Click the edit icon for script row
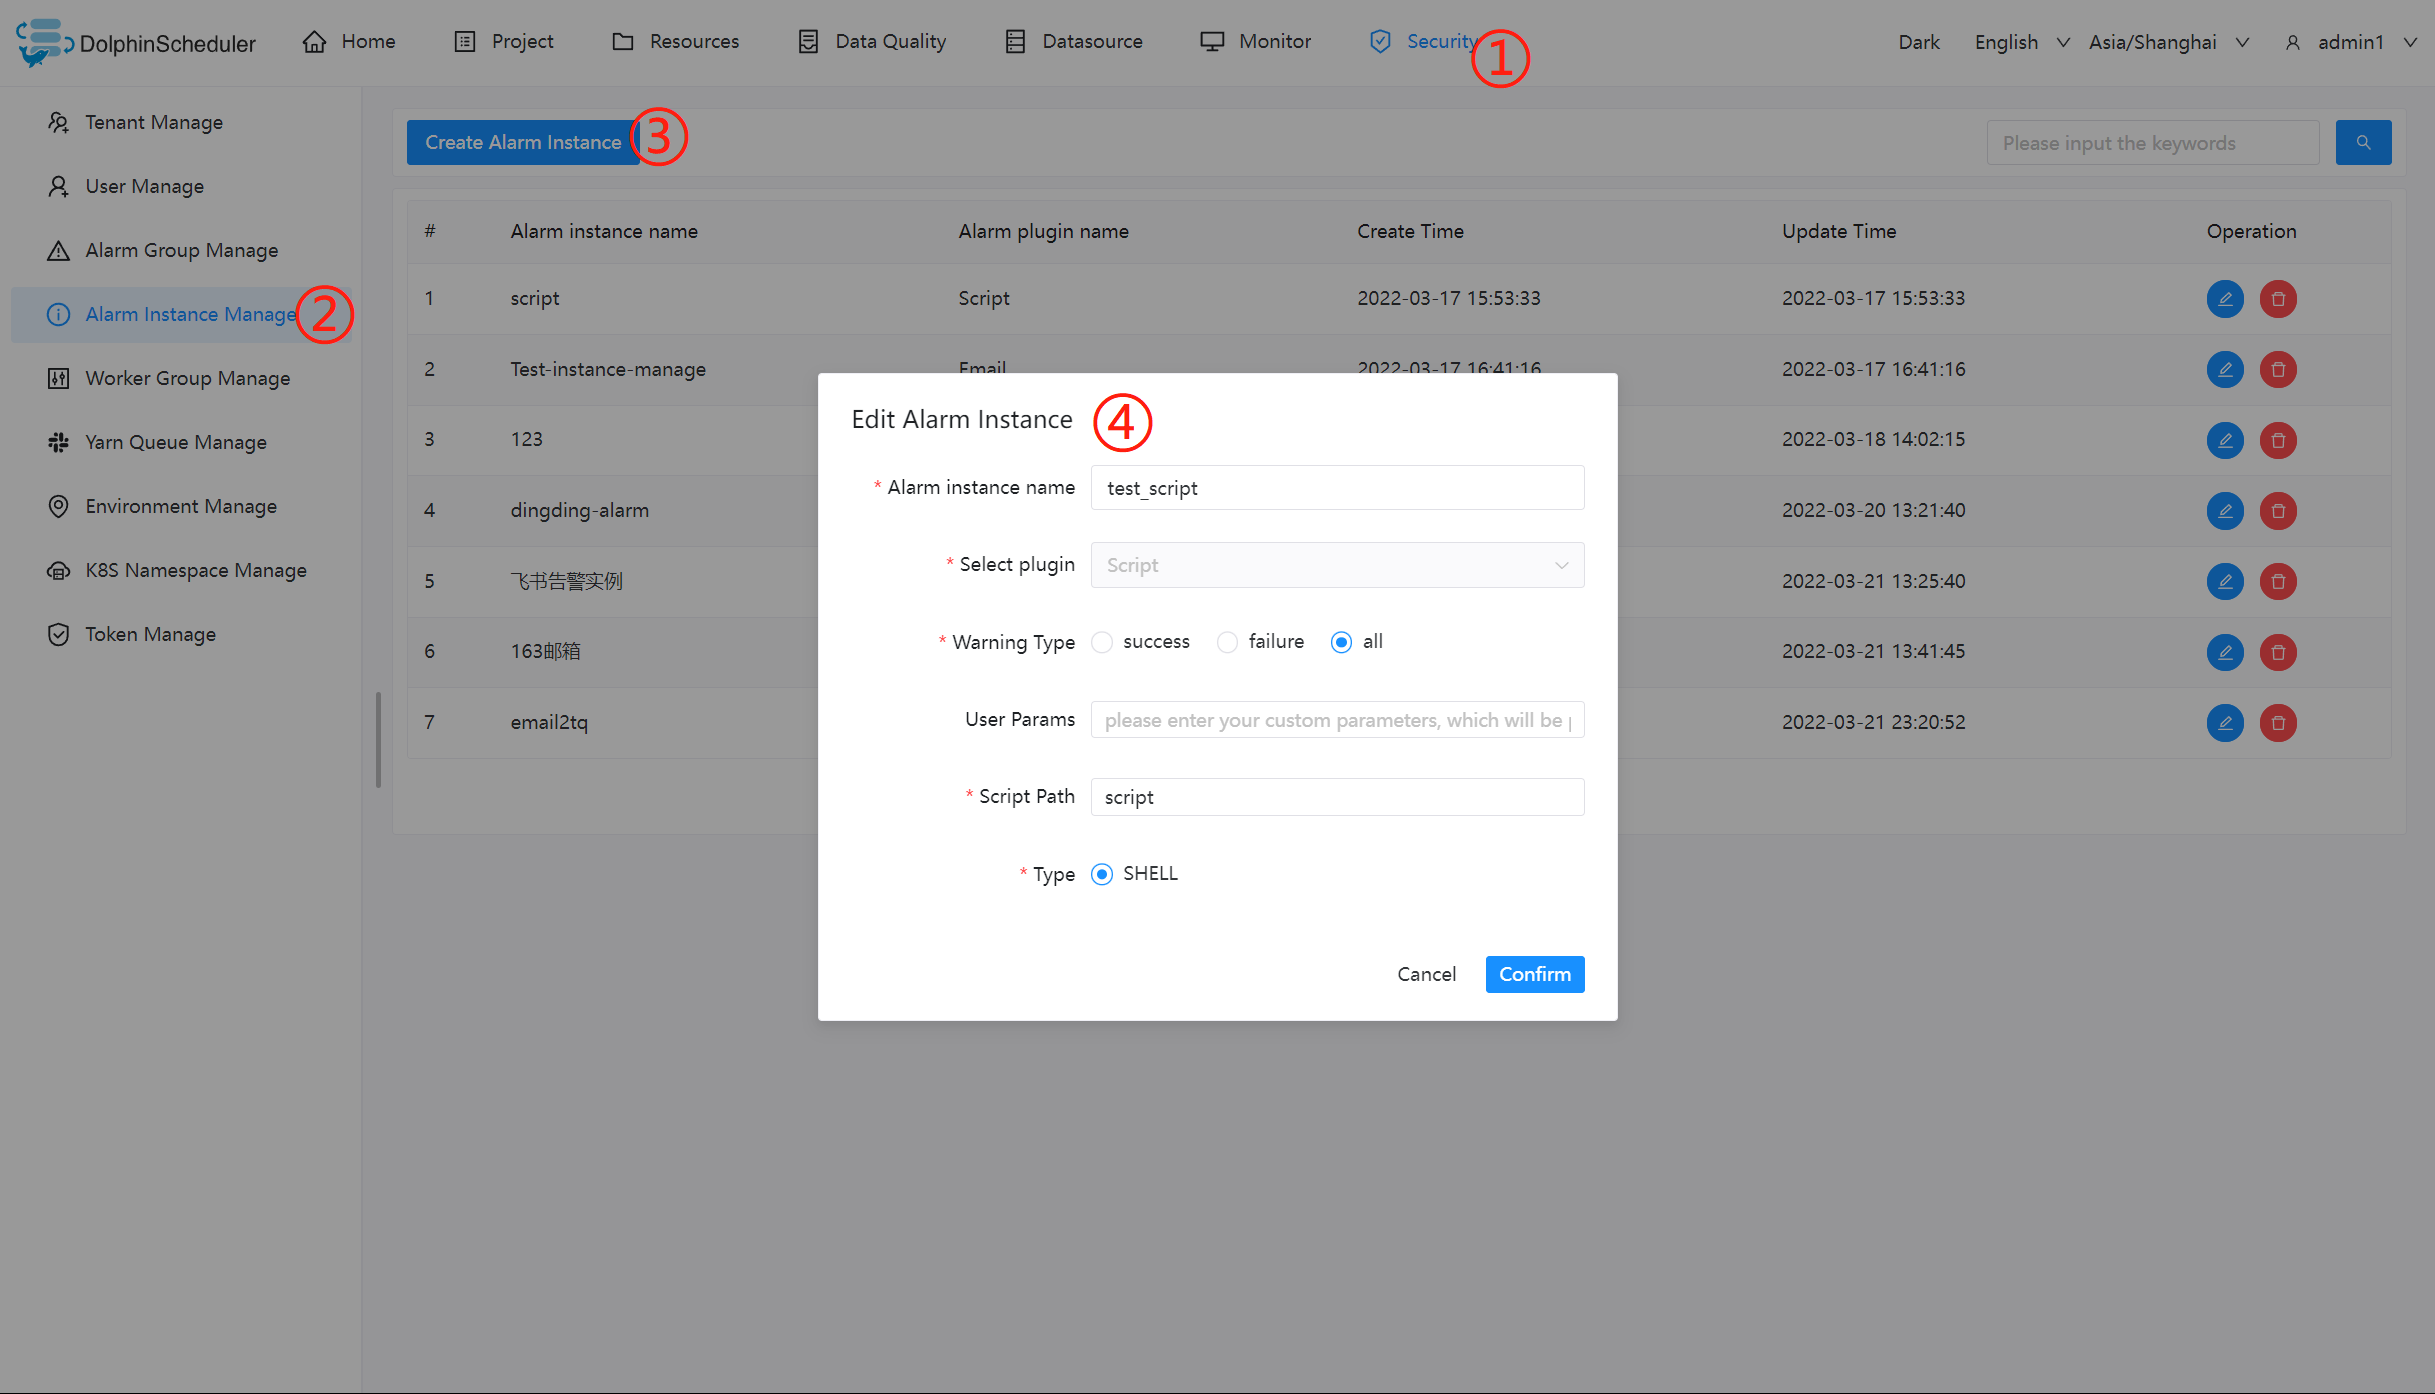The width and height of the screenshot is (2435, 1394). (2224, 298)
